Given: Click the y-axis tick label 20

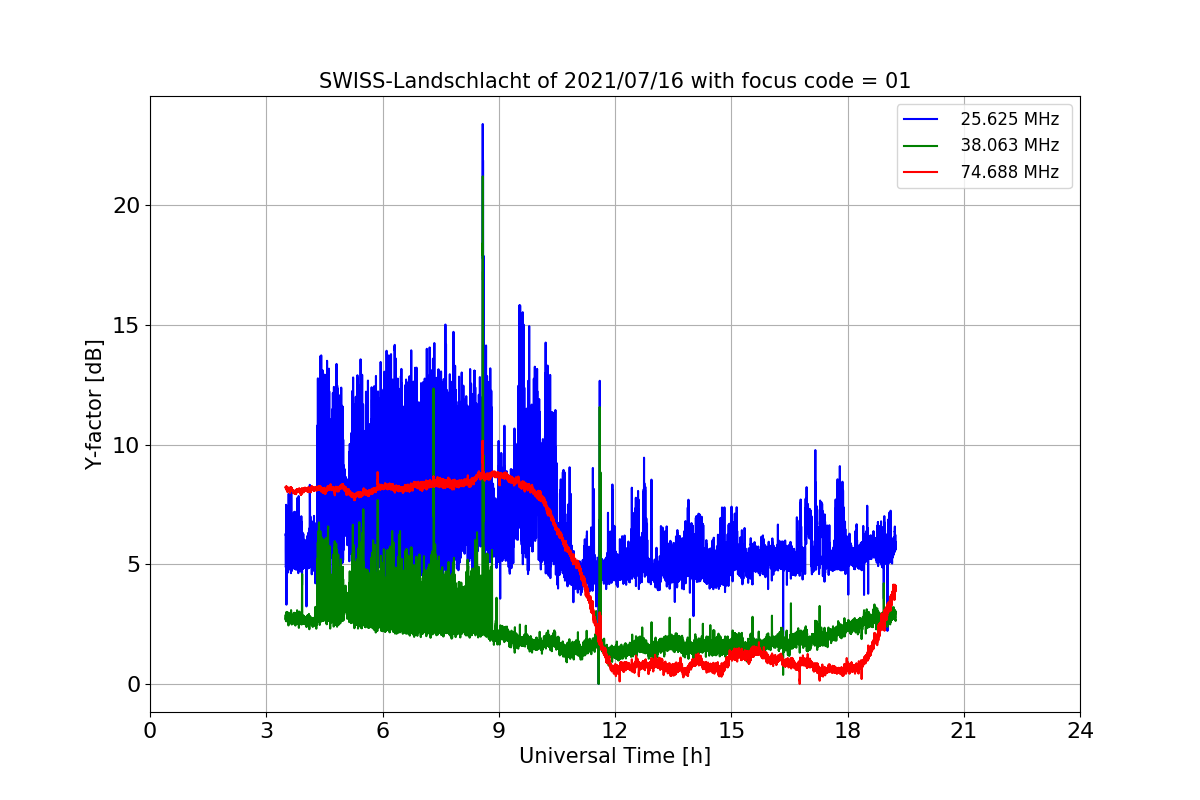Looking at the screenshot, I should pos(127,205).
